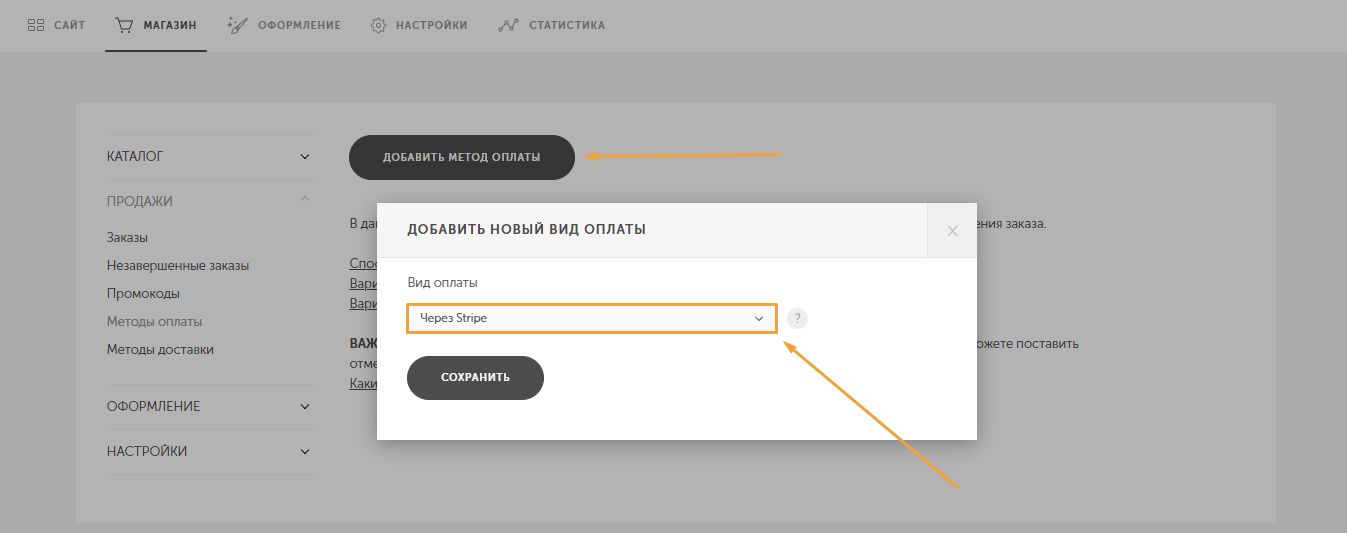Expand the Каталог sidebar section
This screenshot has width=1347, height=533.
click(305, 157)
